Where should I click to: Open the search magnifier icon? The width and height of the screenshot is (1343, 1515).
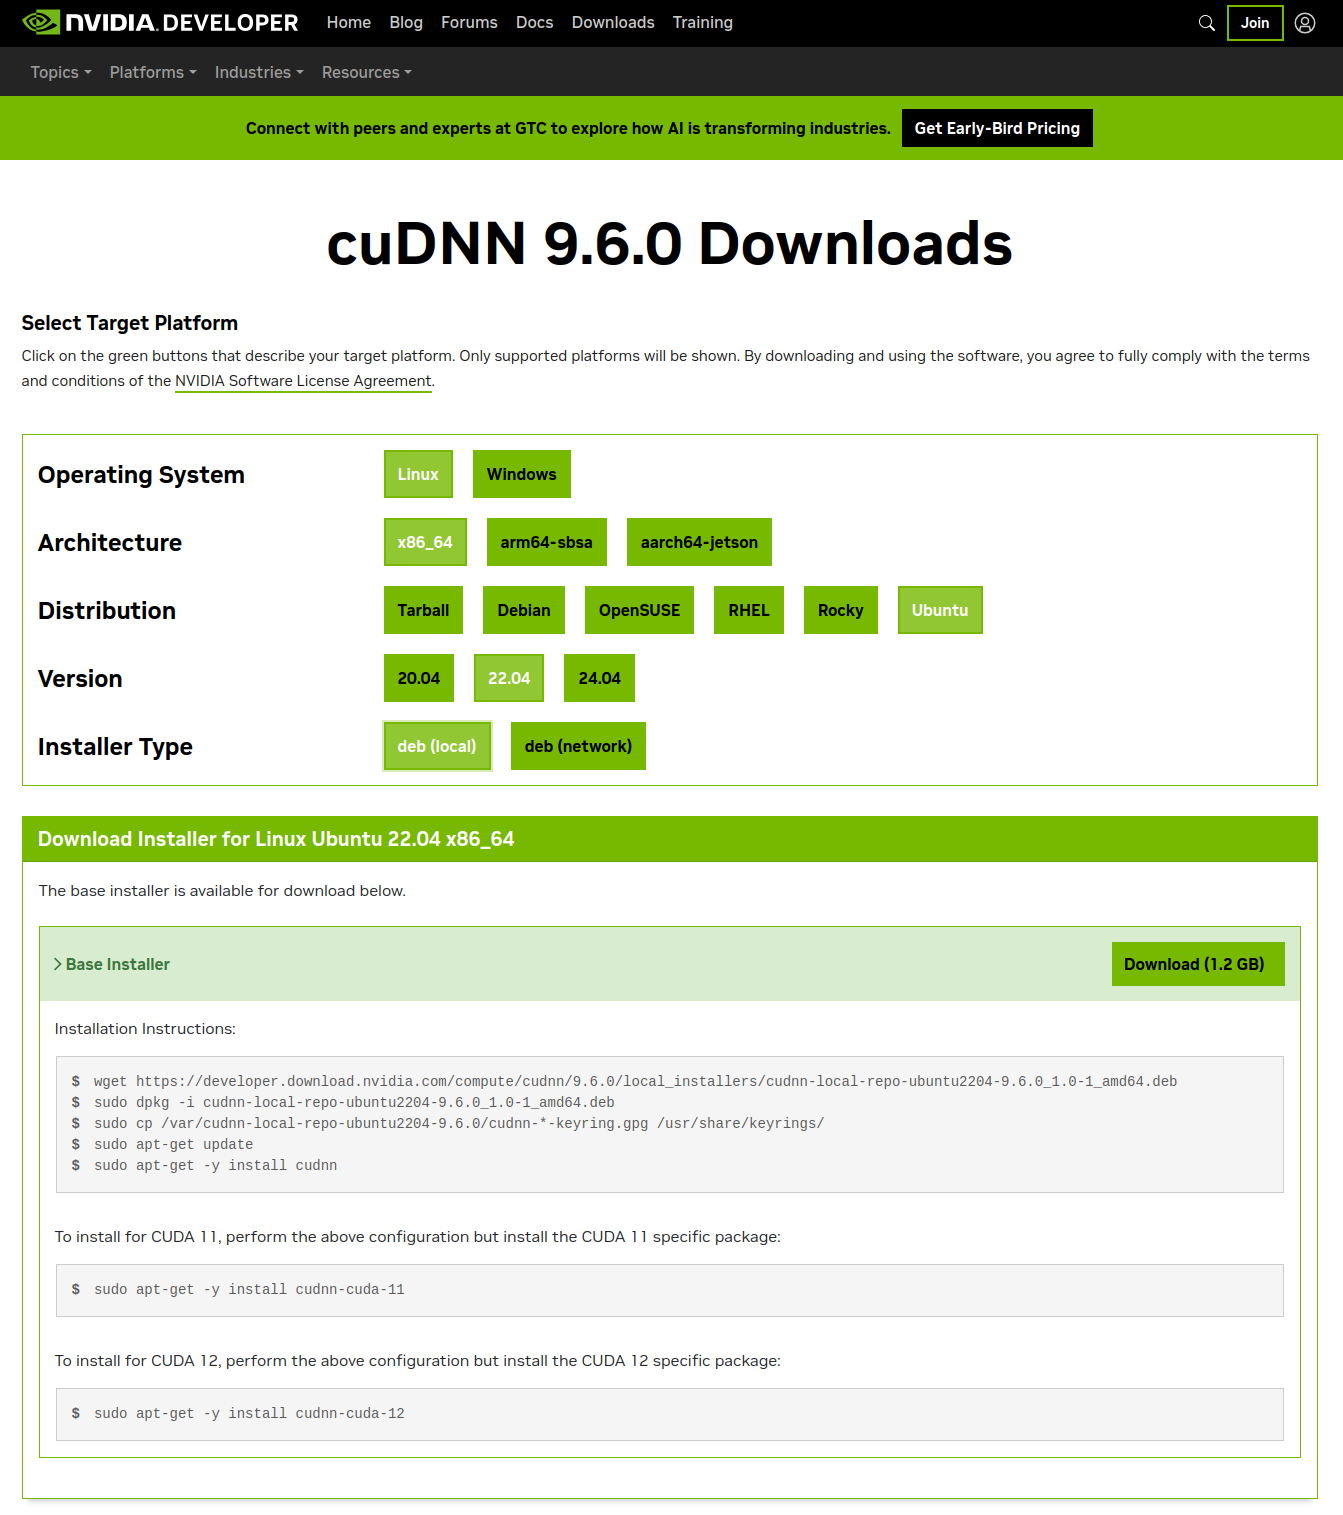[x=1207, y=23]
